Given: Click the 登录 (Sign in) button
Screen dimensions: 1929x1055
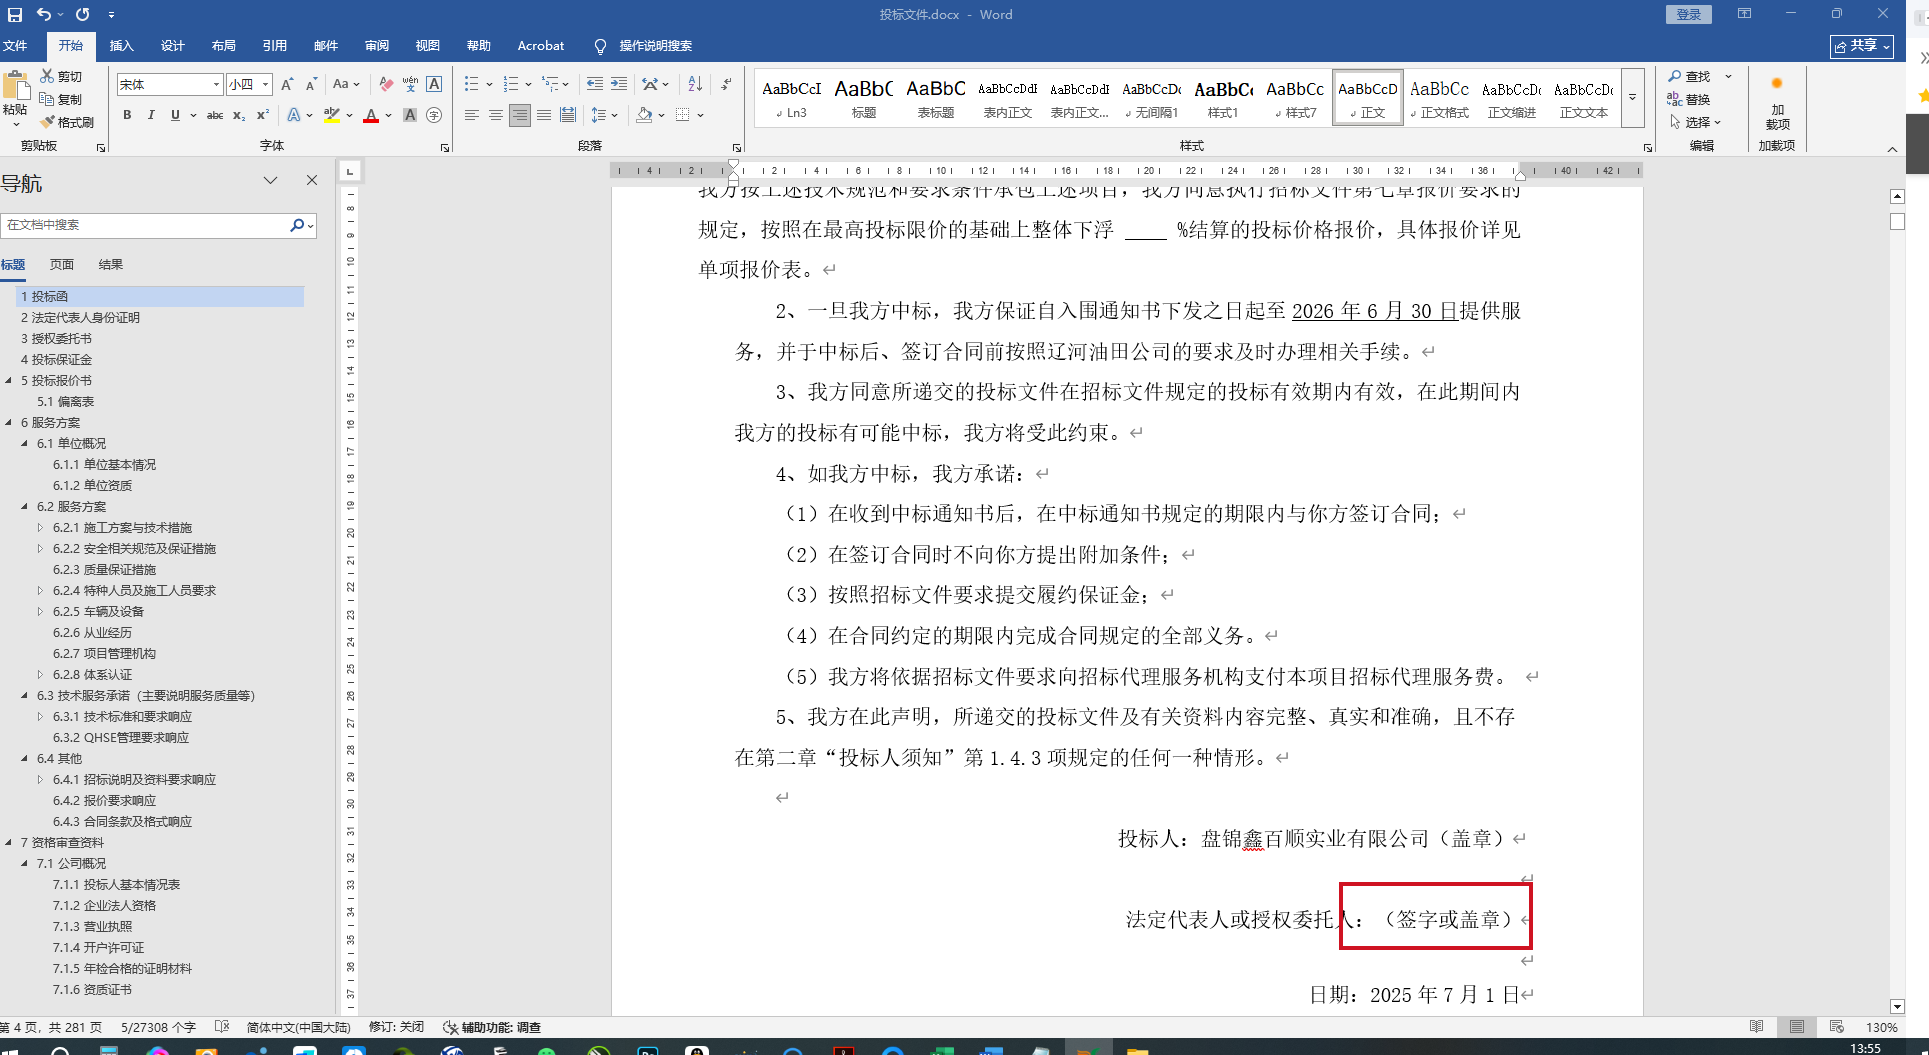Looking at the screenshot, I should click(x=1689, y=15).
